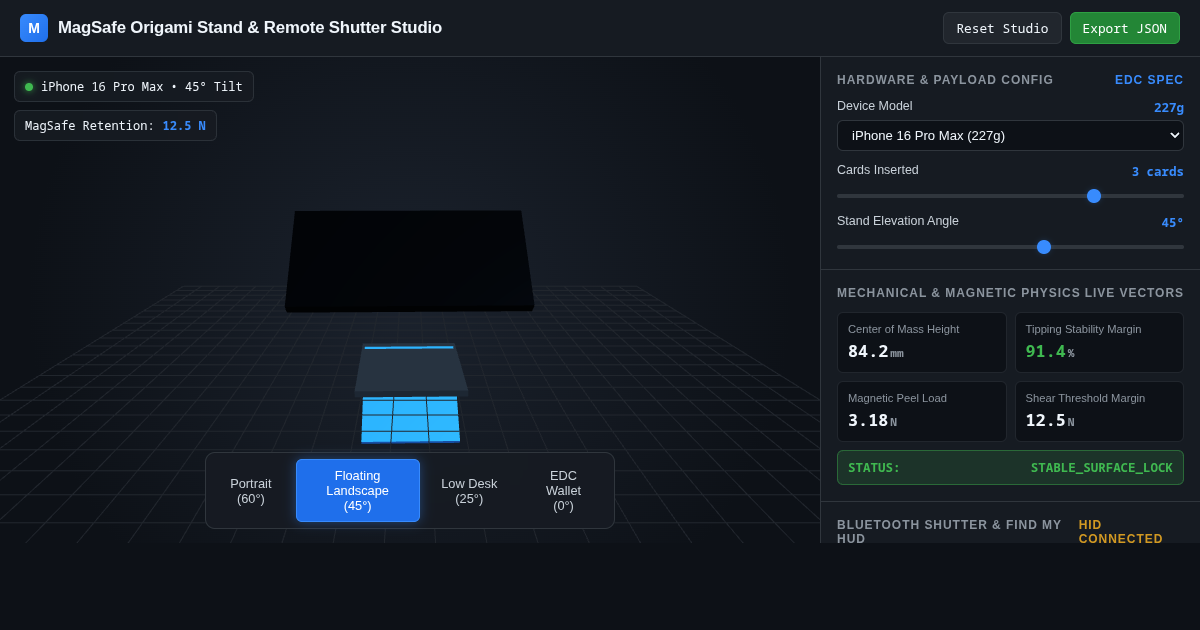
Task: Click the green status dot in device badge
Action: point(29,87)
